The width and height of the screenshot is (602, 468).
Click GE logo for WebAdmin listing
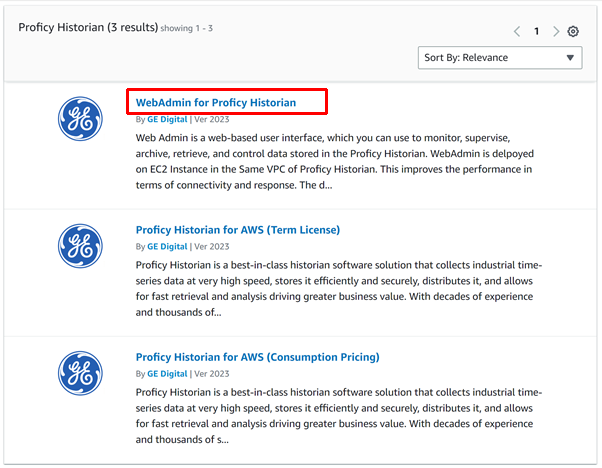coord(80,119)
